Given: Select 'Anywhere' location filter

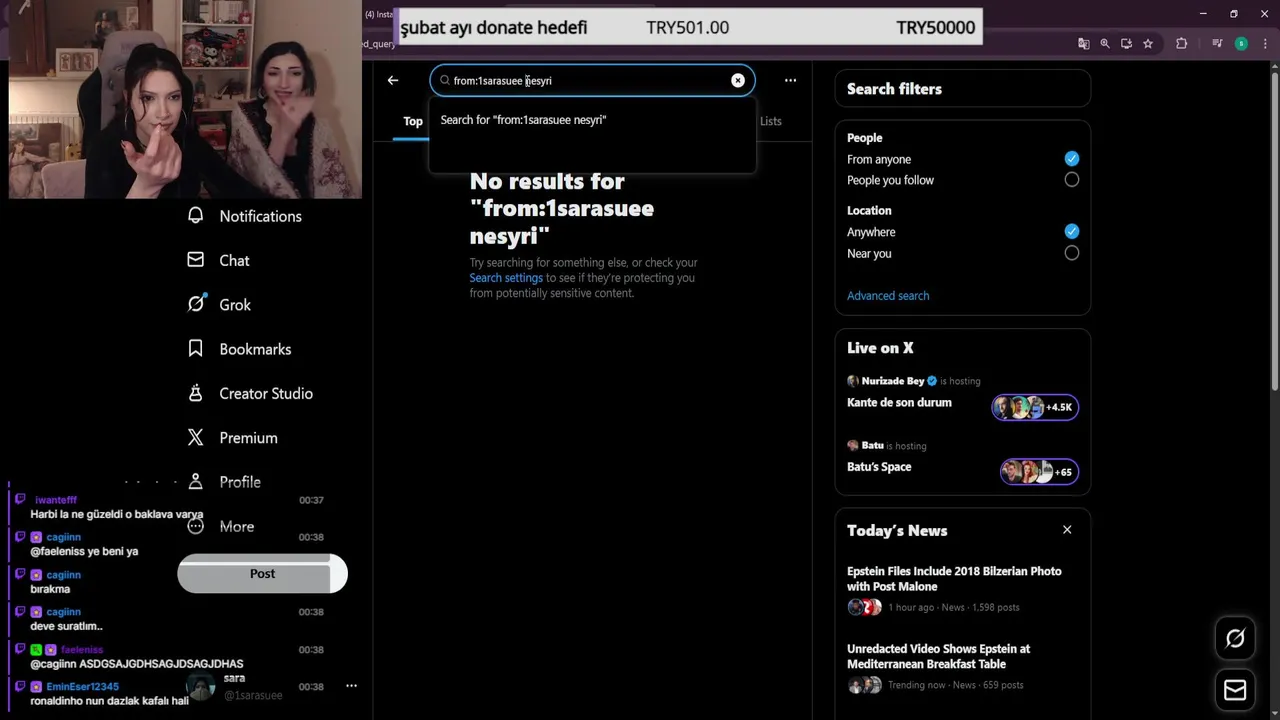Looking at the screenshot, I should pyautogui.click(x=1072, y=232).
